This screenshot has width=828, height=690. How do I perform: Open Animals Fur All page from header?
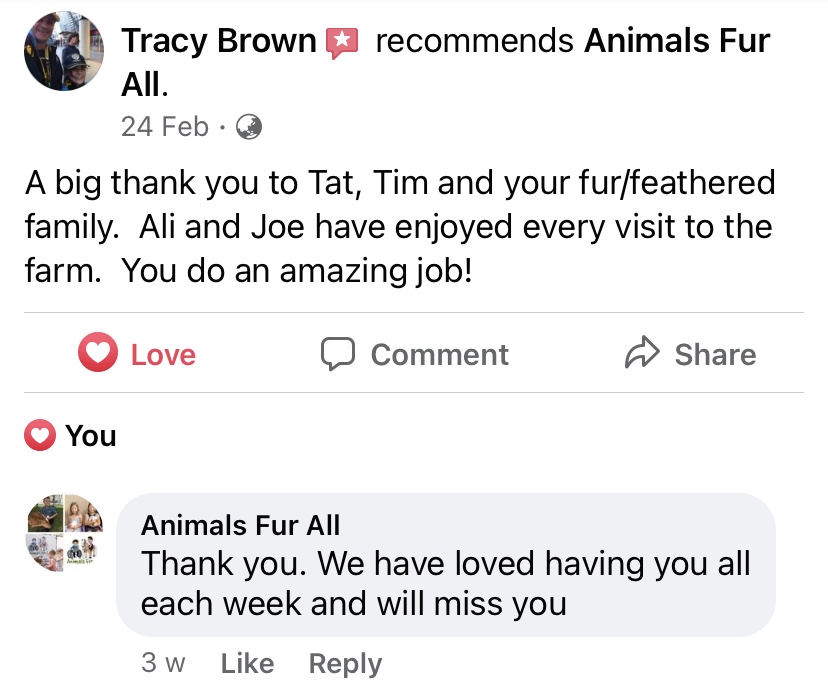click(676, 42)
